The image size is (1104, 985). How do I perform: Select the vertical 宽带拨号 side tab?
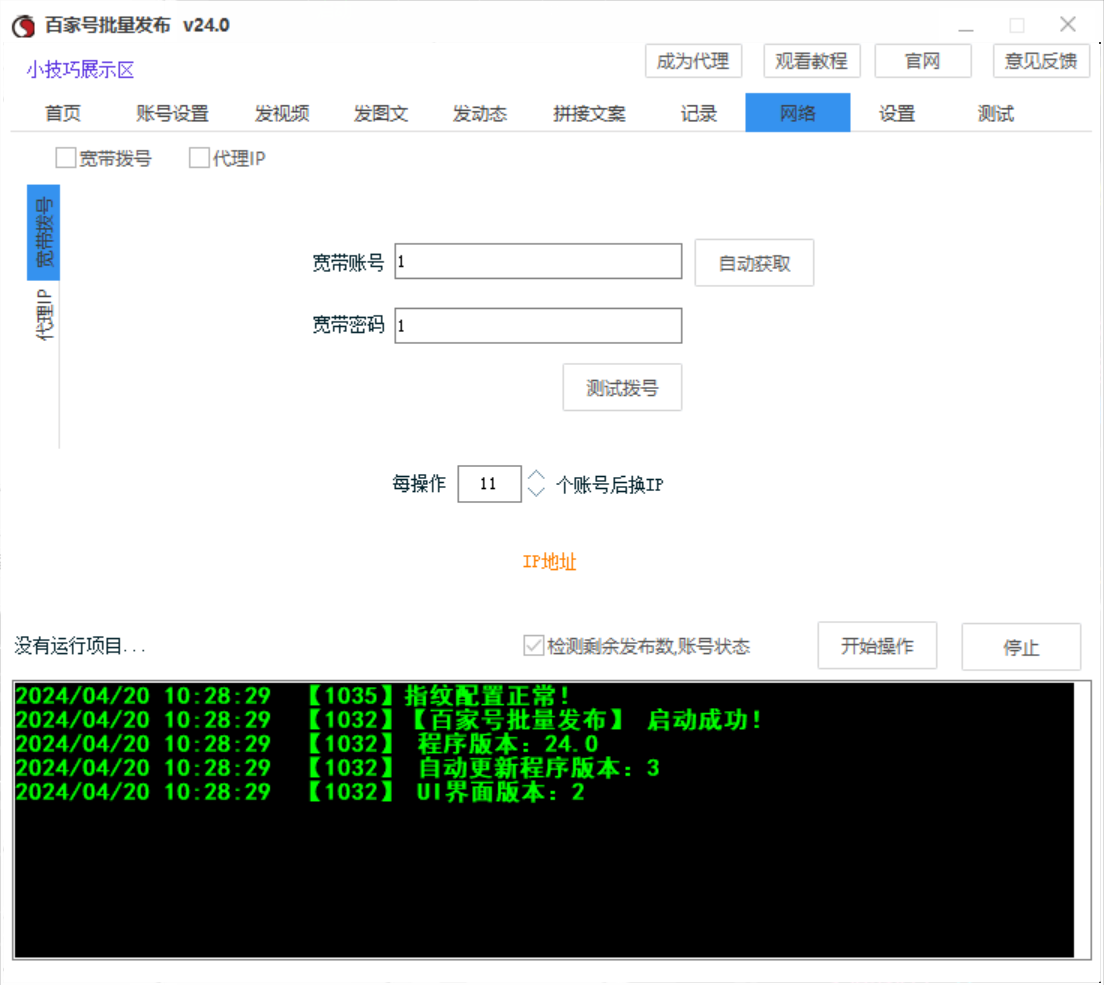click(44, 232)
